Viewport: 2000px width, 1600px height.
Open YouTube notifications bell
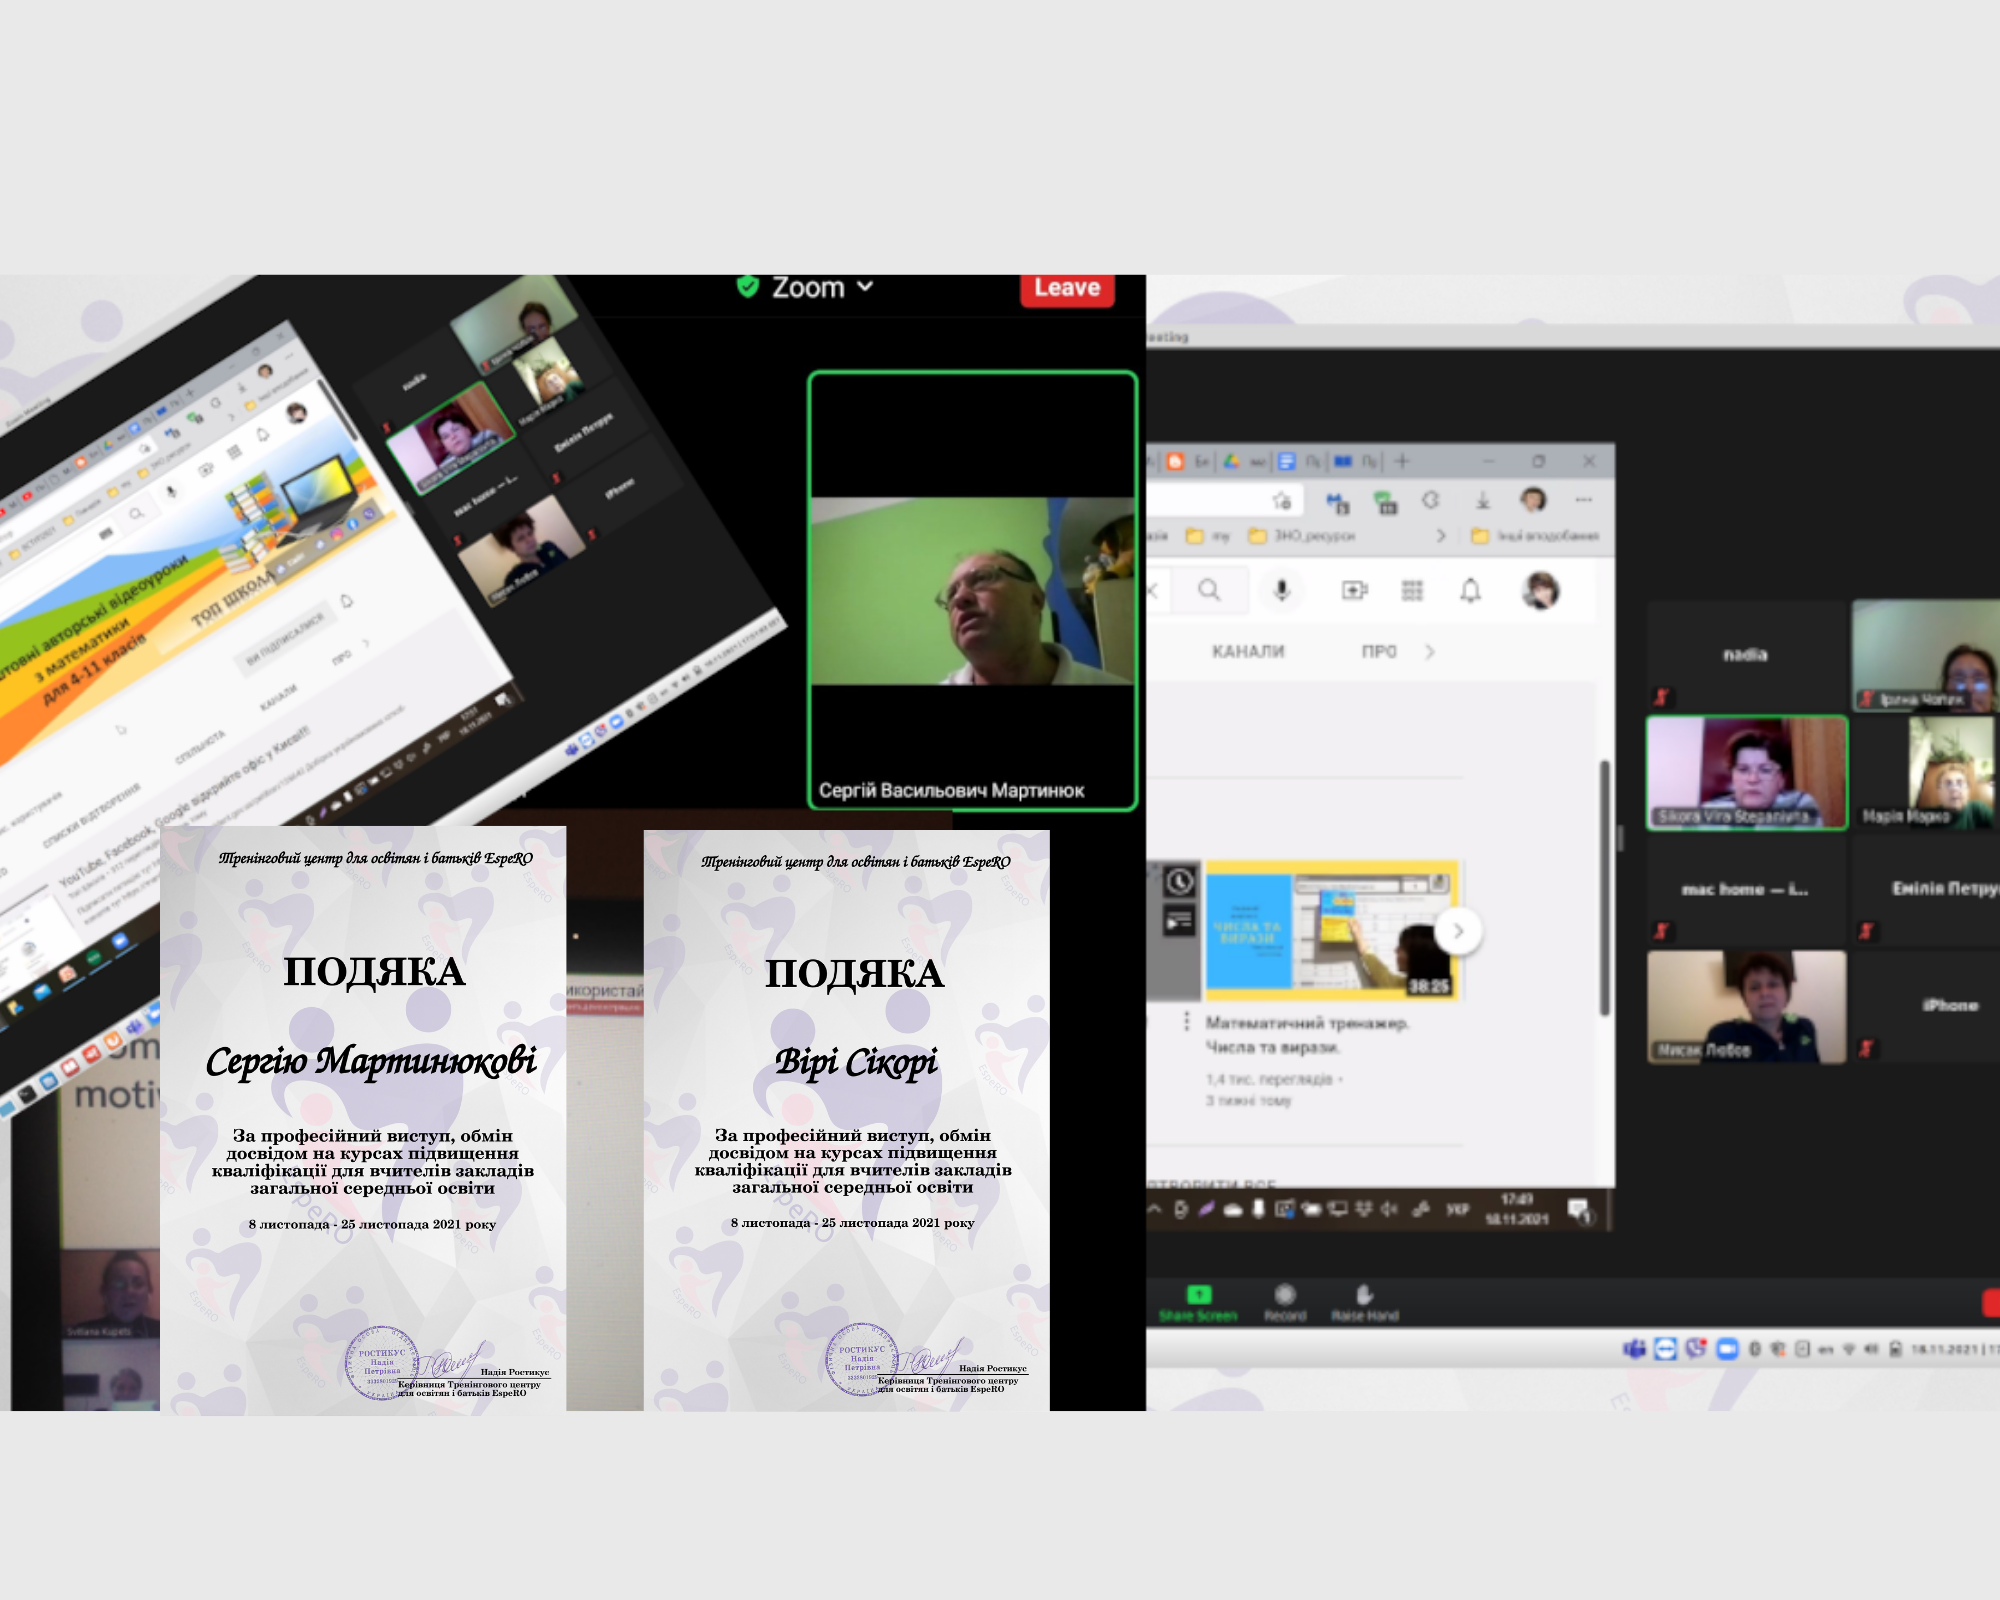point(1470,590)
